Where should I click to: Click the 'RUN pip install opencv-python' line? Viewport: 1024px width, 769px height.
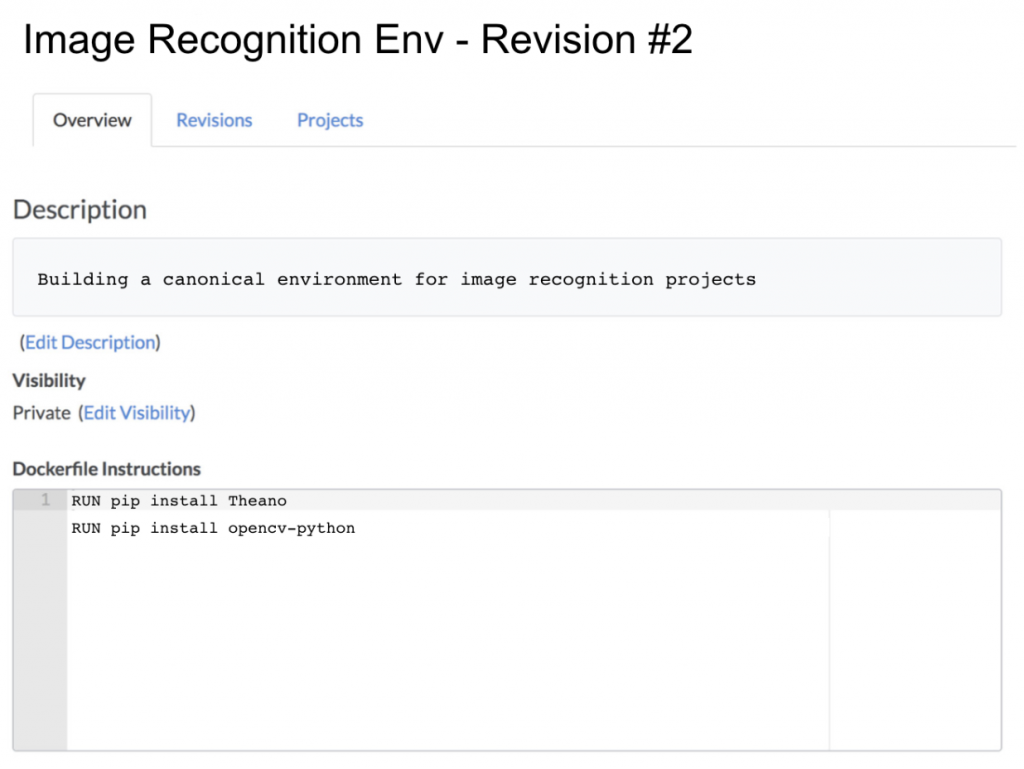tap(212, 528)
